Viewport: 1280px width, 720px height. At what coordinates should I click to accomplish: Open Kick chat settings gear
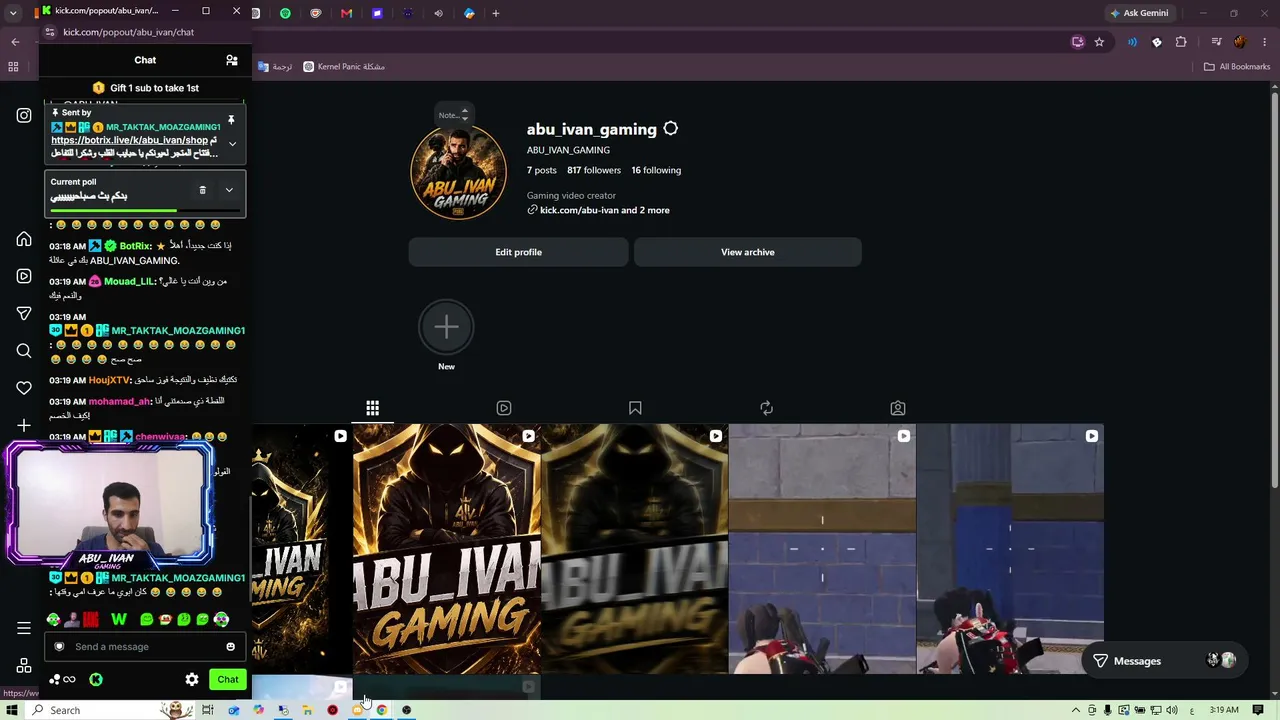[192, 680]
